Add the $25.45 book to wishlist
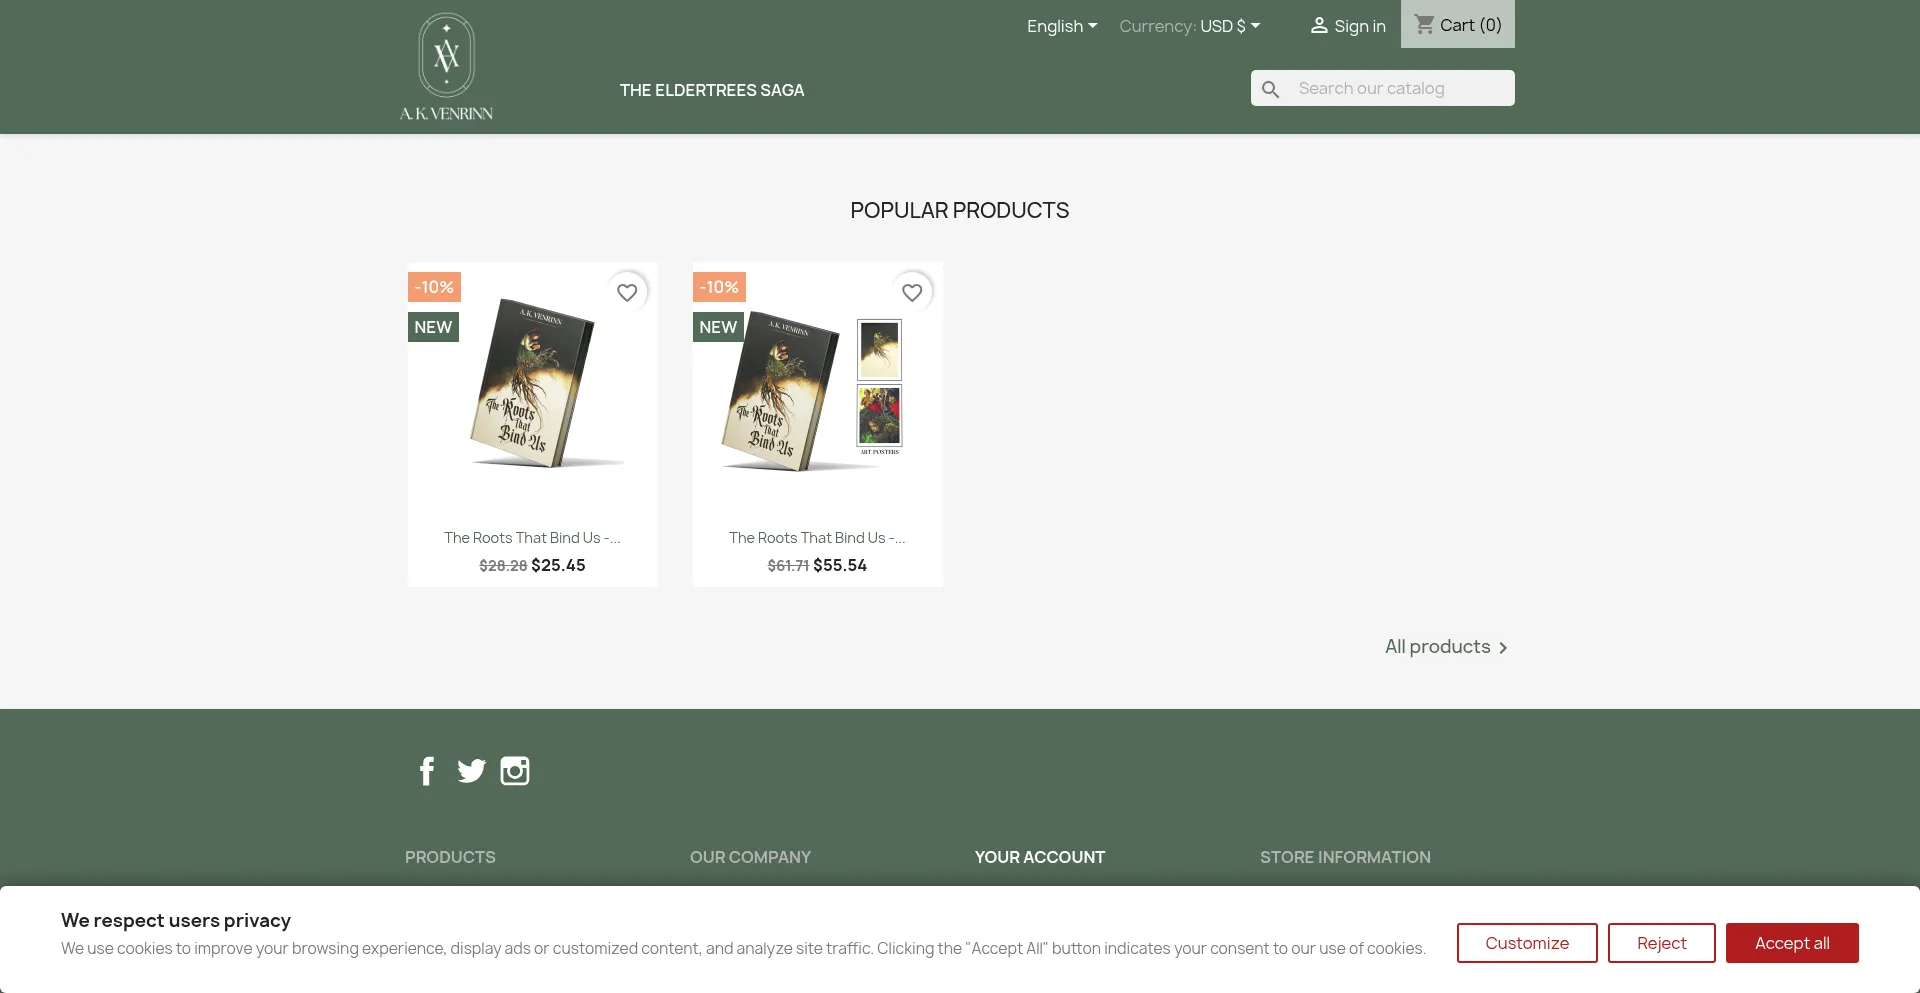The width and height of the screenshot is (1920, 993). coord(627,292)
